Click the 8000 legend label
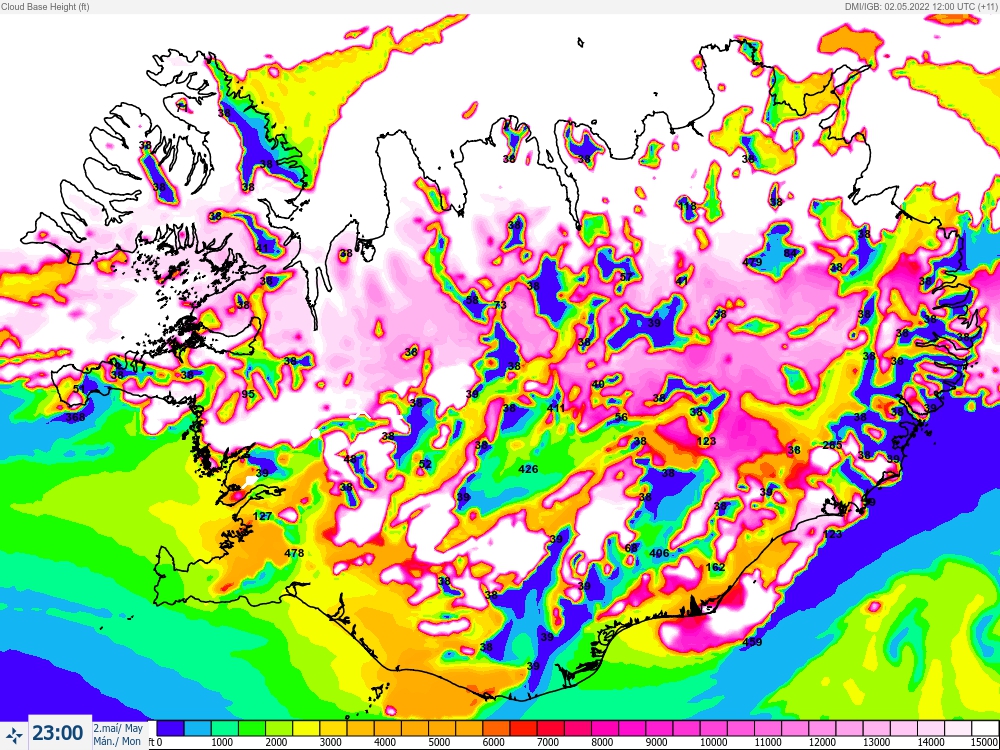This screenshot has height=750, width=1000. pos(601,742)
